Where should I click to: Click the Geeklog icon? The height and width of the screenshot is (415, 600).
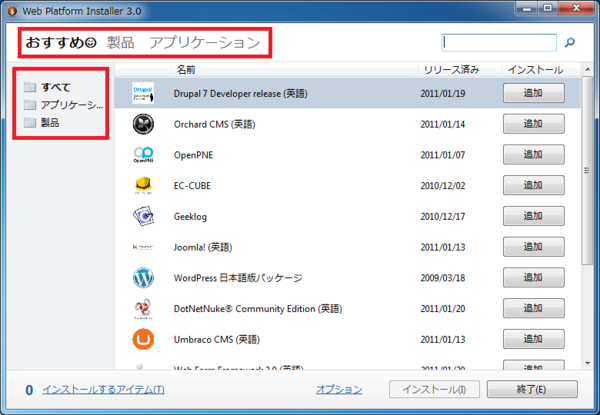tap(143, 216)
